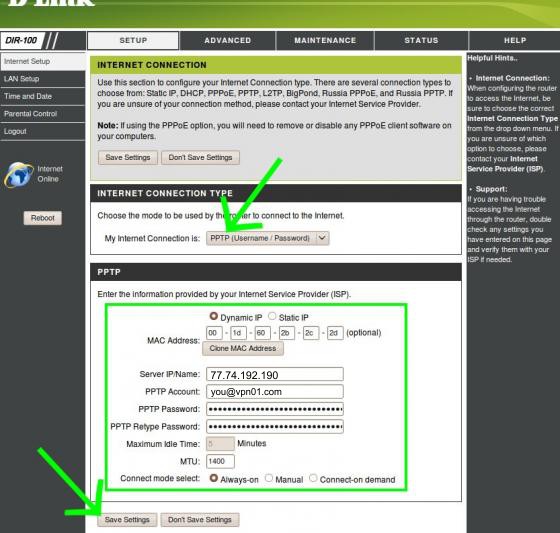
Task: Click the Server IP/Name input field
Action: pyautogui.click(x=275, y=374)
